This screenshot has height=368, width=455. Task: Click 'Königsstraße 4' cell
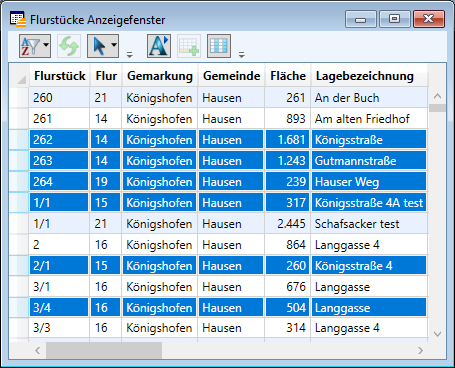click(369, 266)
